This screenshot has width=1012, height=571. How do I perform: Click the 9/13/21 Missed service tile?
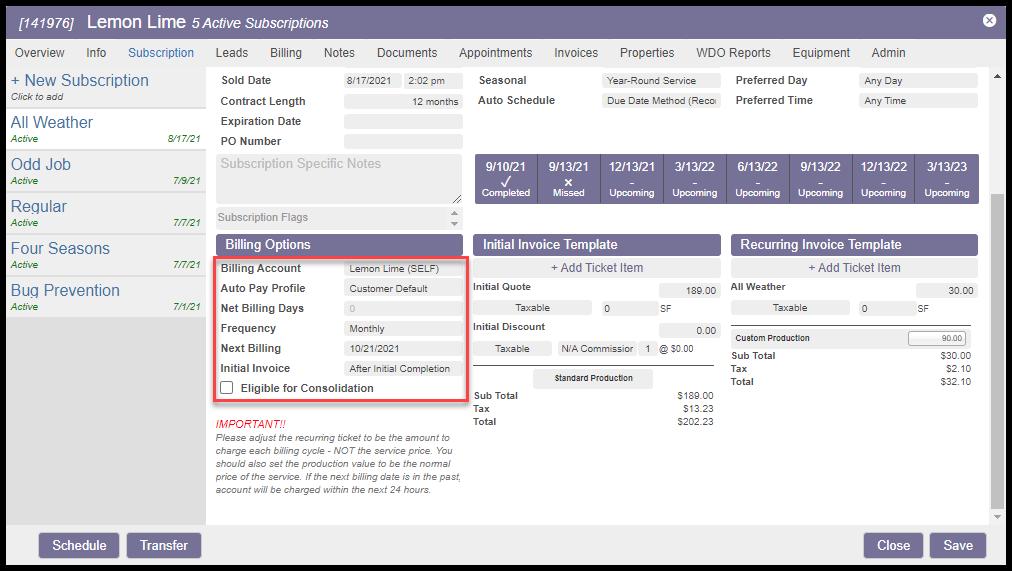pyautogui.click(x=568, y=179)
